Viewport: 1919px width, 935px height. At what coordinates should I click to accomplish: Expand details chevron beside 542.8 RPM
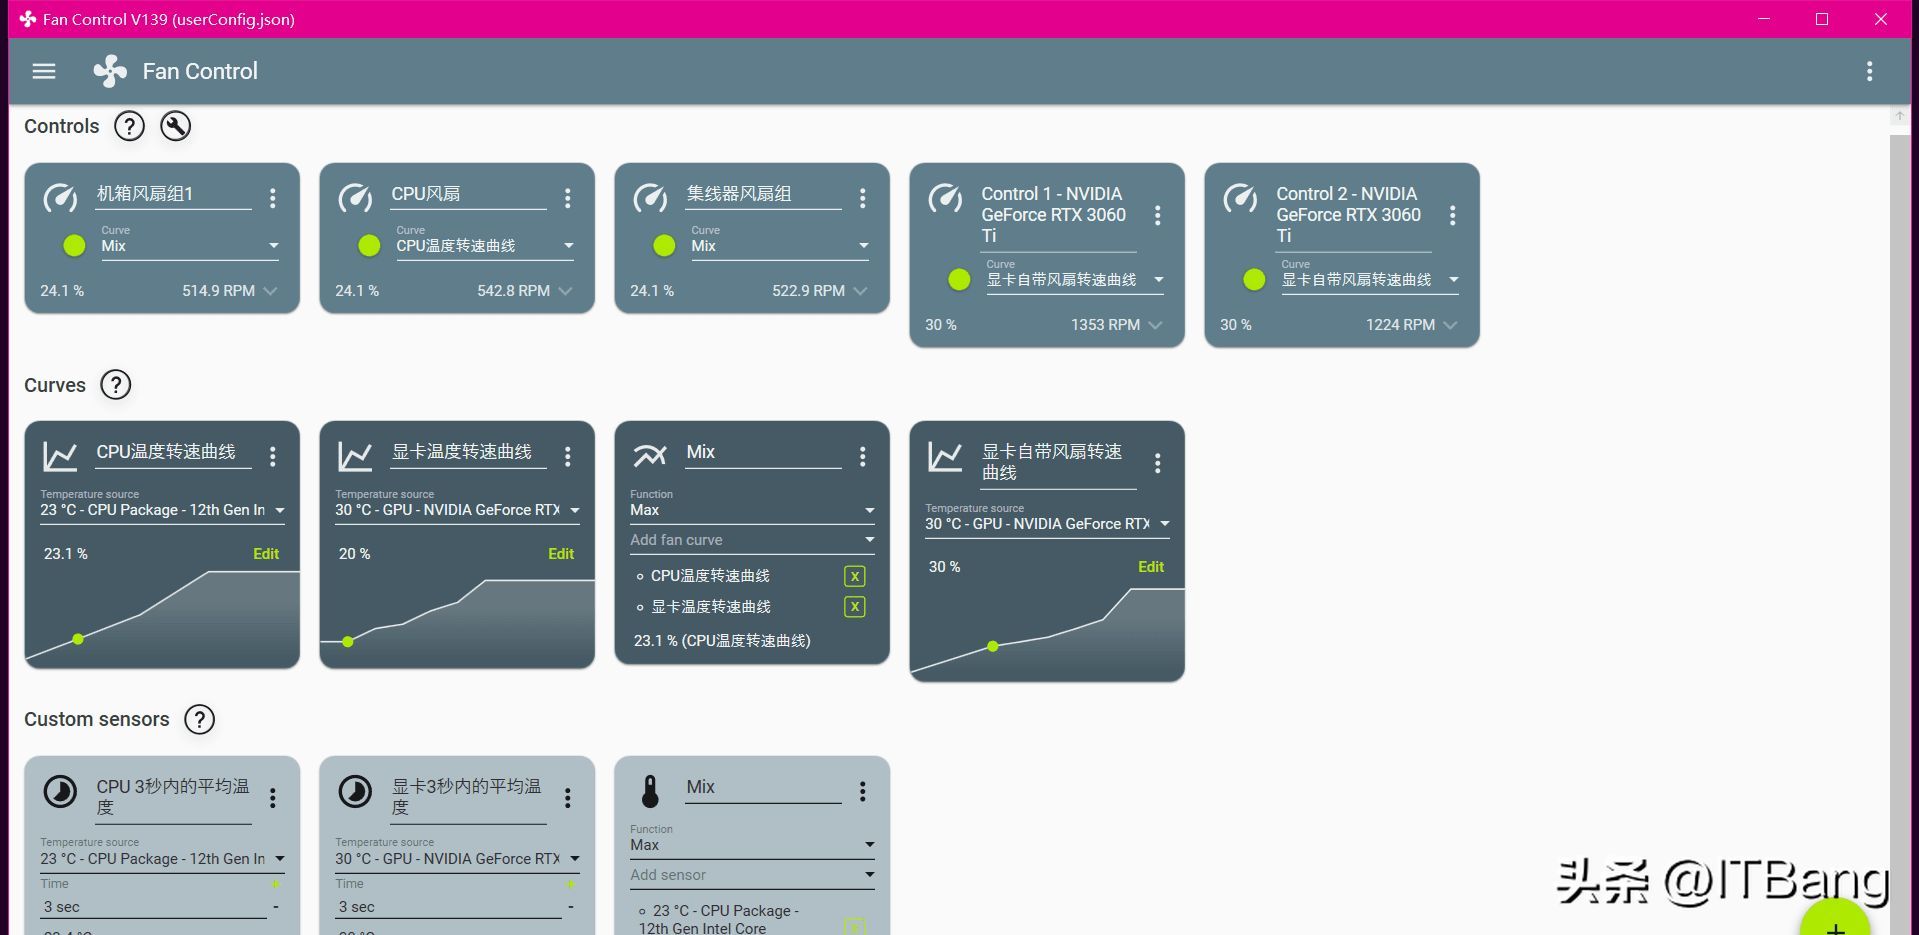[x=565, y=291]
